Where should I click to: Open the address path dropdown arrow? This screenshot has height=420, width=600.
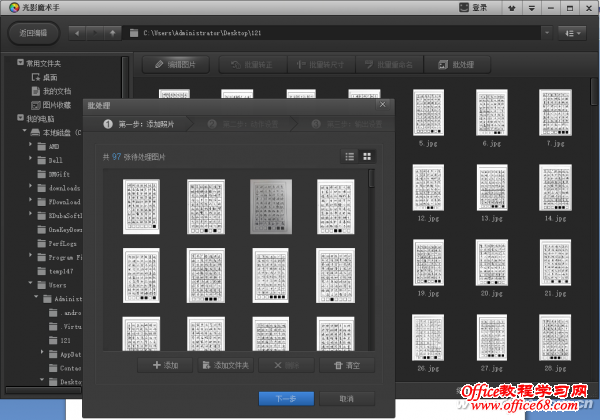click(546, 33)
